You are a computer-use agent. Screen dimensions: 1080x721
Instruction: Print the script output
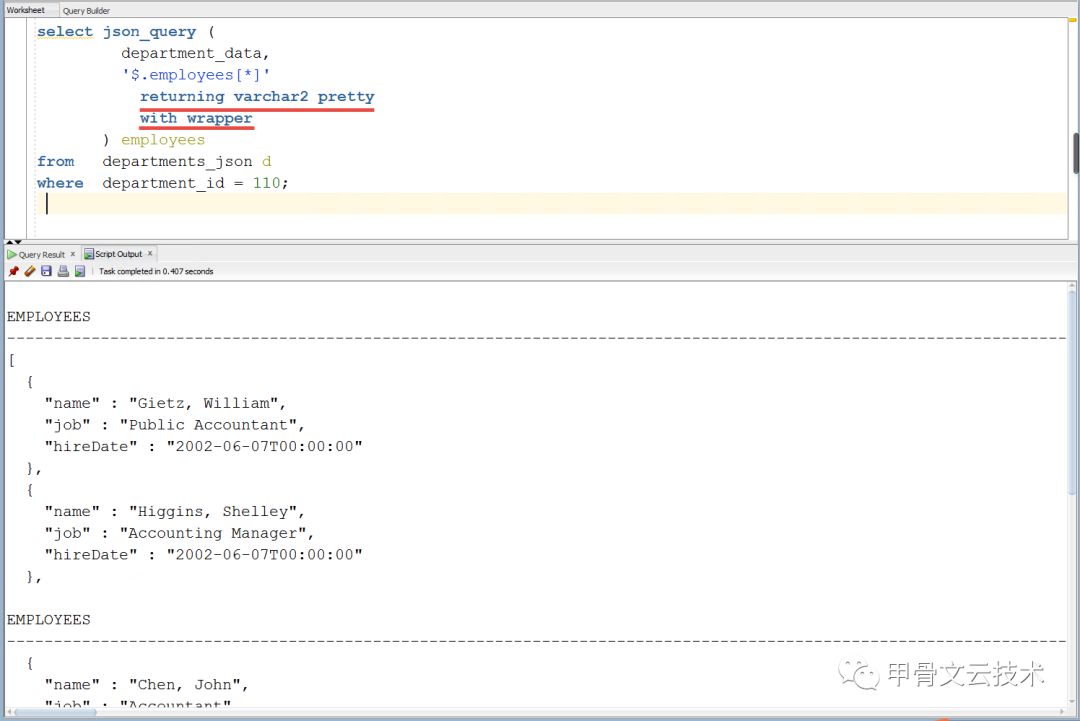(63, 271)
